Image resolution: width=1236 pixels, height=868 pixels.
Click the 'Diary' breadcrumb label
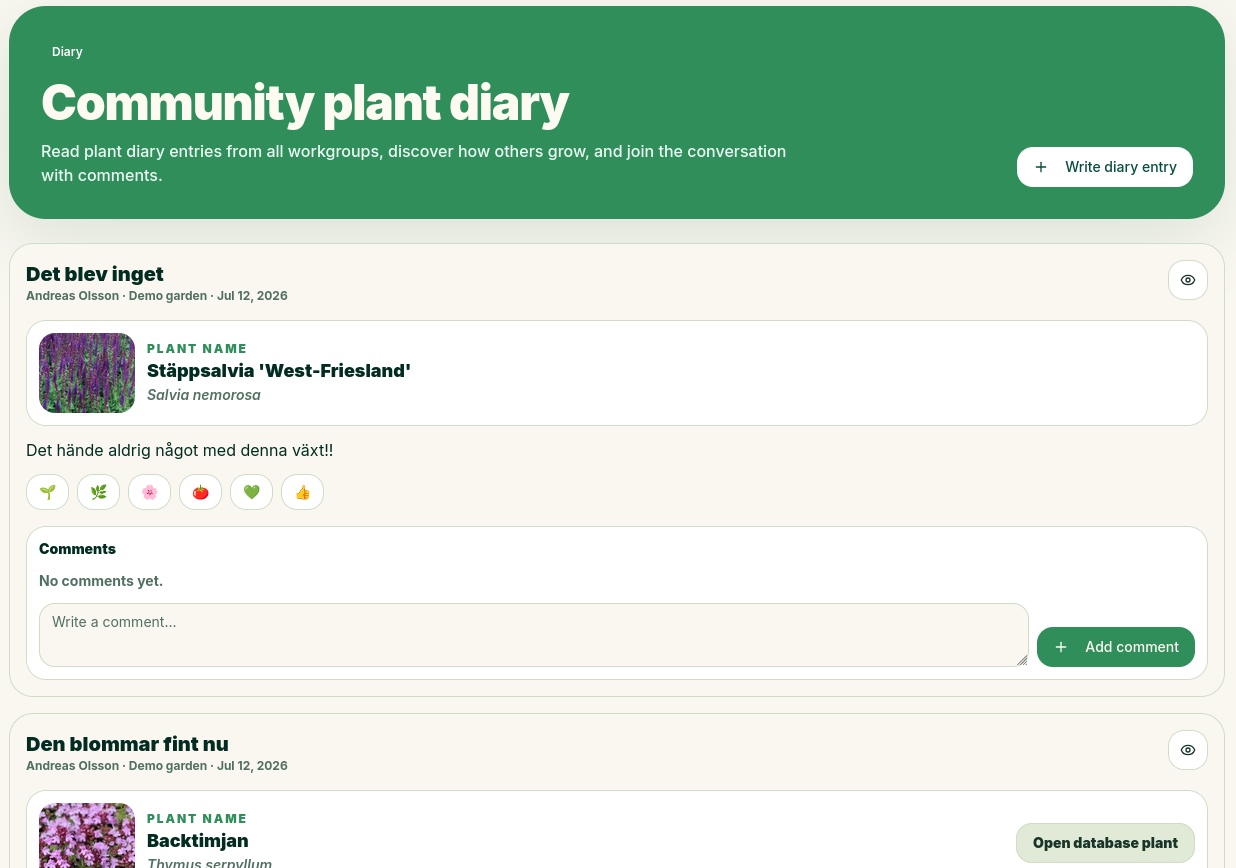(67, 52)
